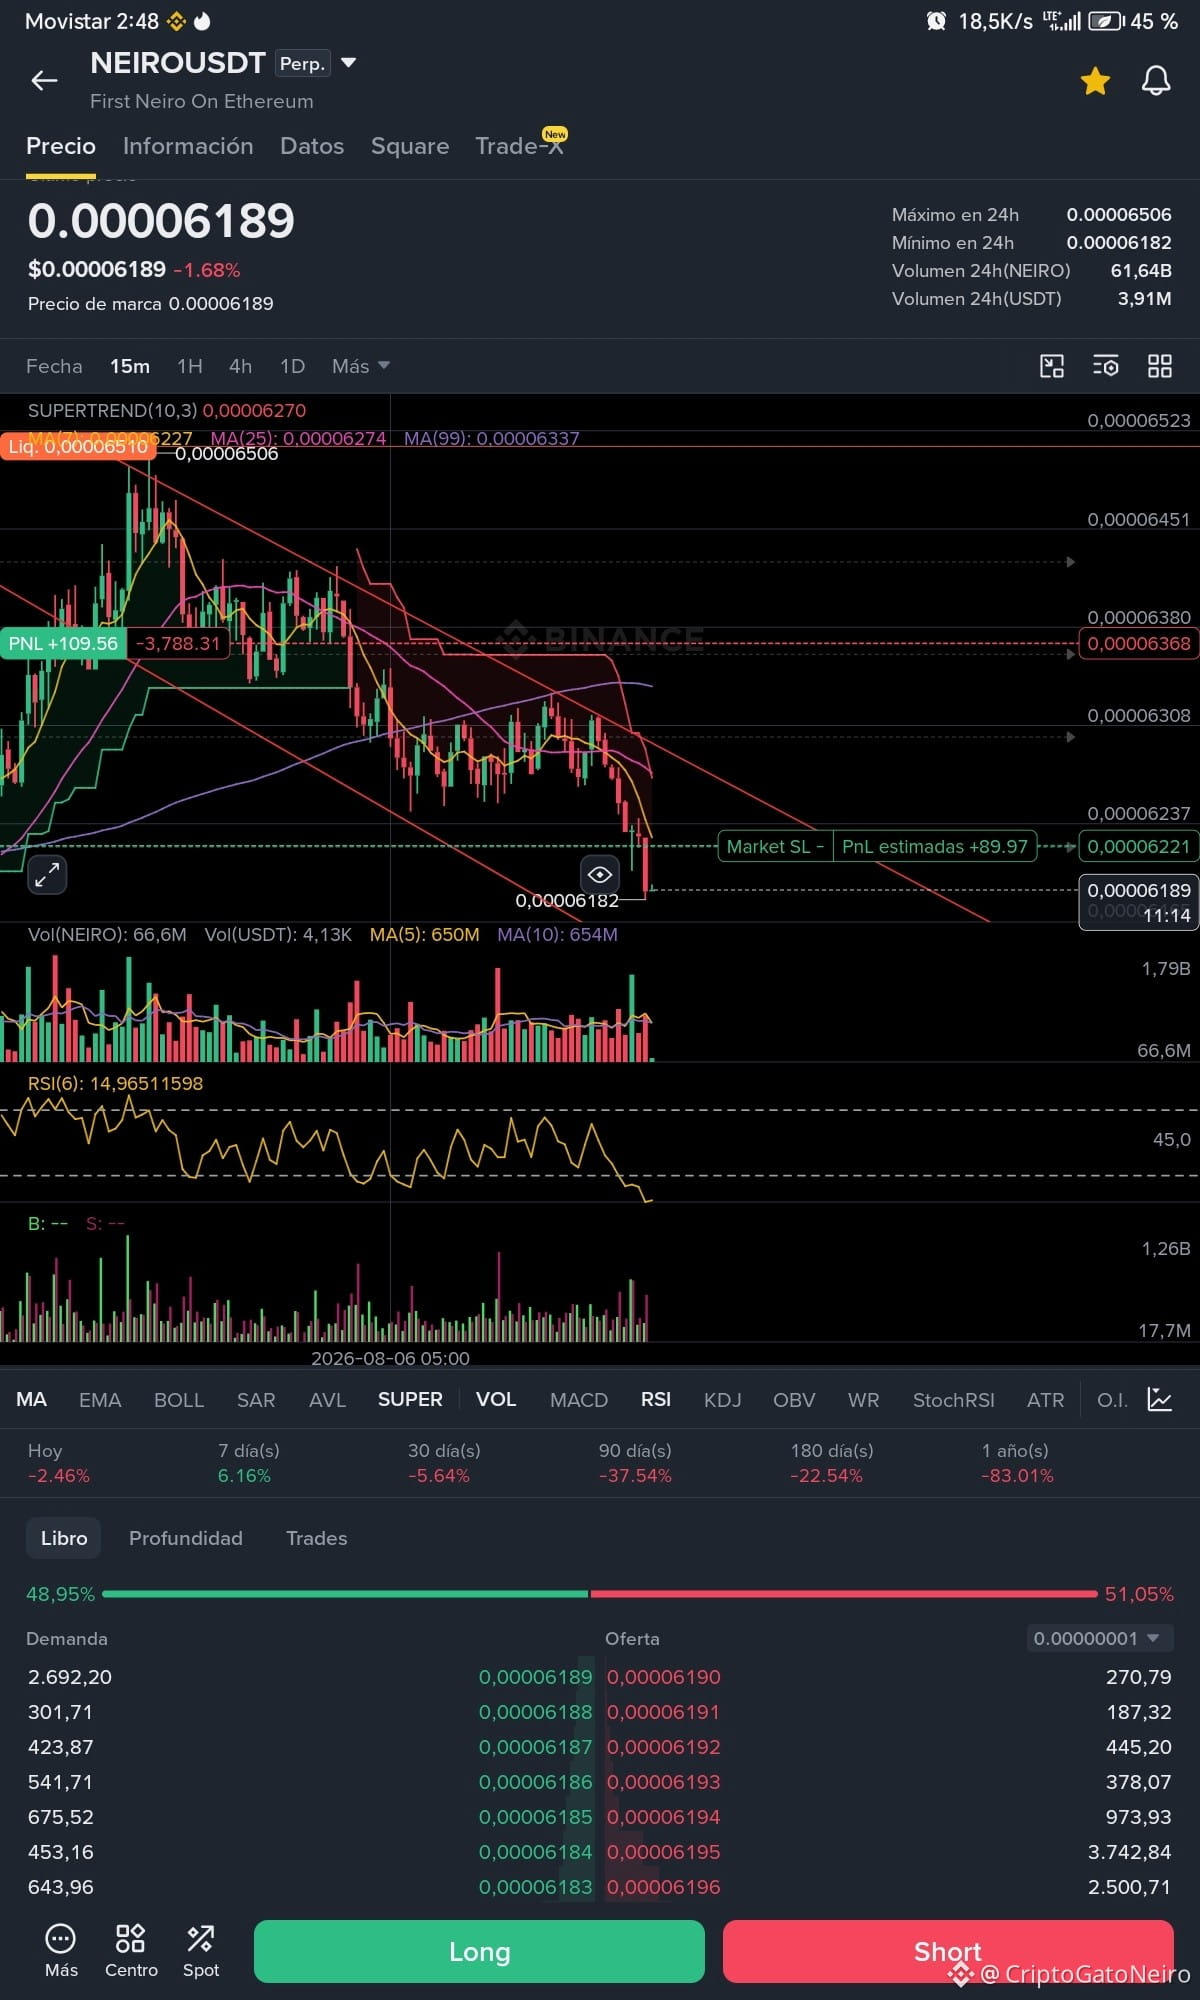Enable the O.I. indicator
The width and height of the screenshot is (1200, 2000).
pos(1112,1400)
